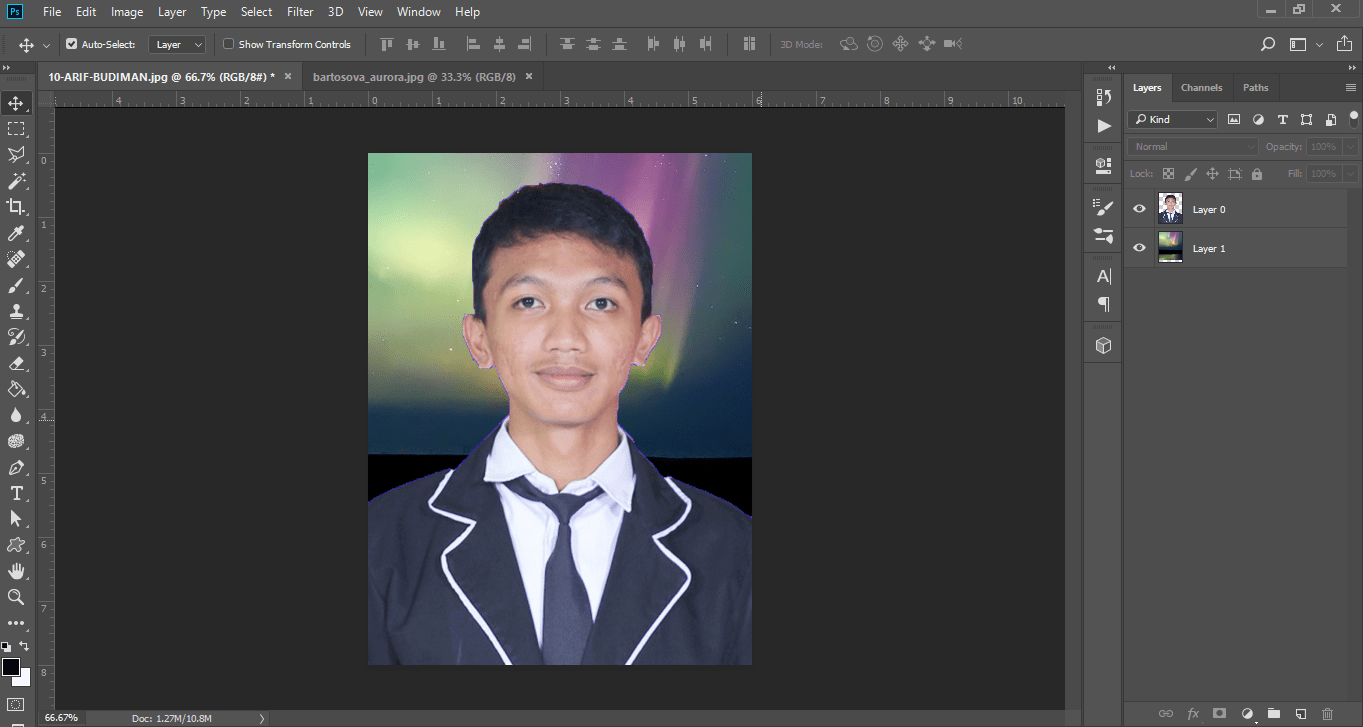Viewport: 1363px width, 727px height.
Task: Switch to the Channels tab
Action: pos(1201,87)
